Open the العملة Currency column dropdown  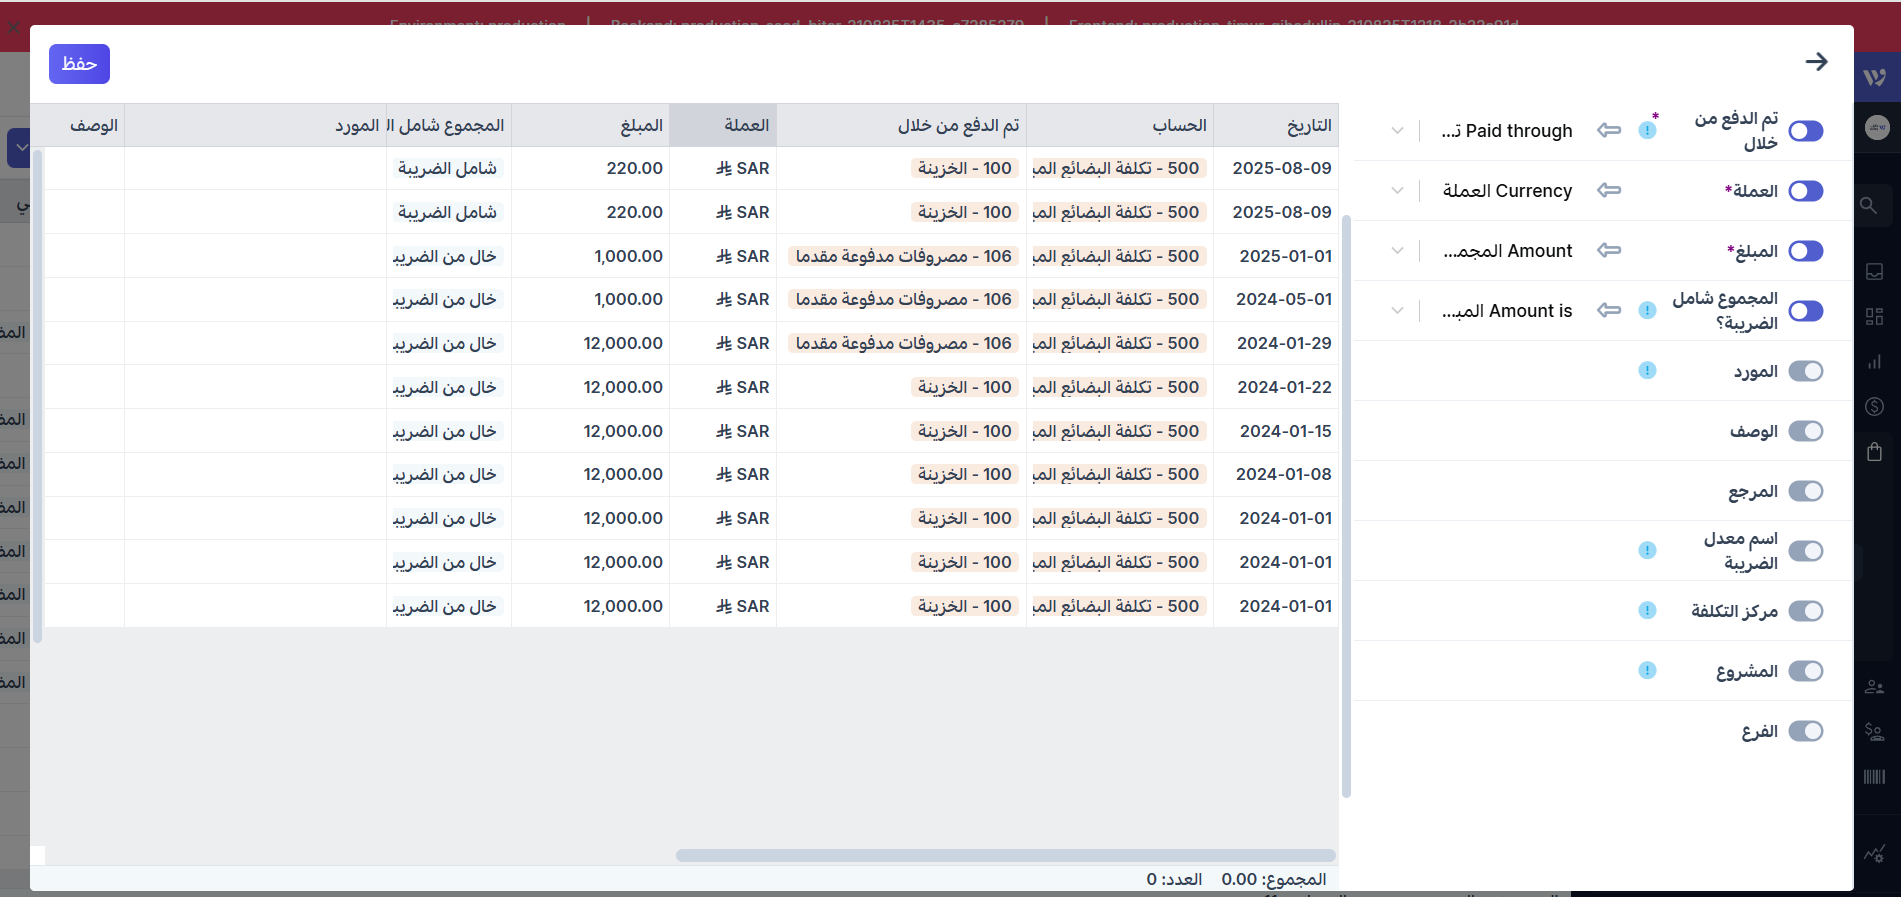pyautogui.click(x=1397, y=191)
